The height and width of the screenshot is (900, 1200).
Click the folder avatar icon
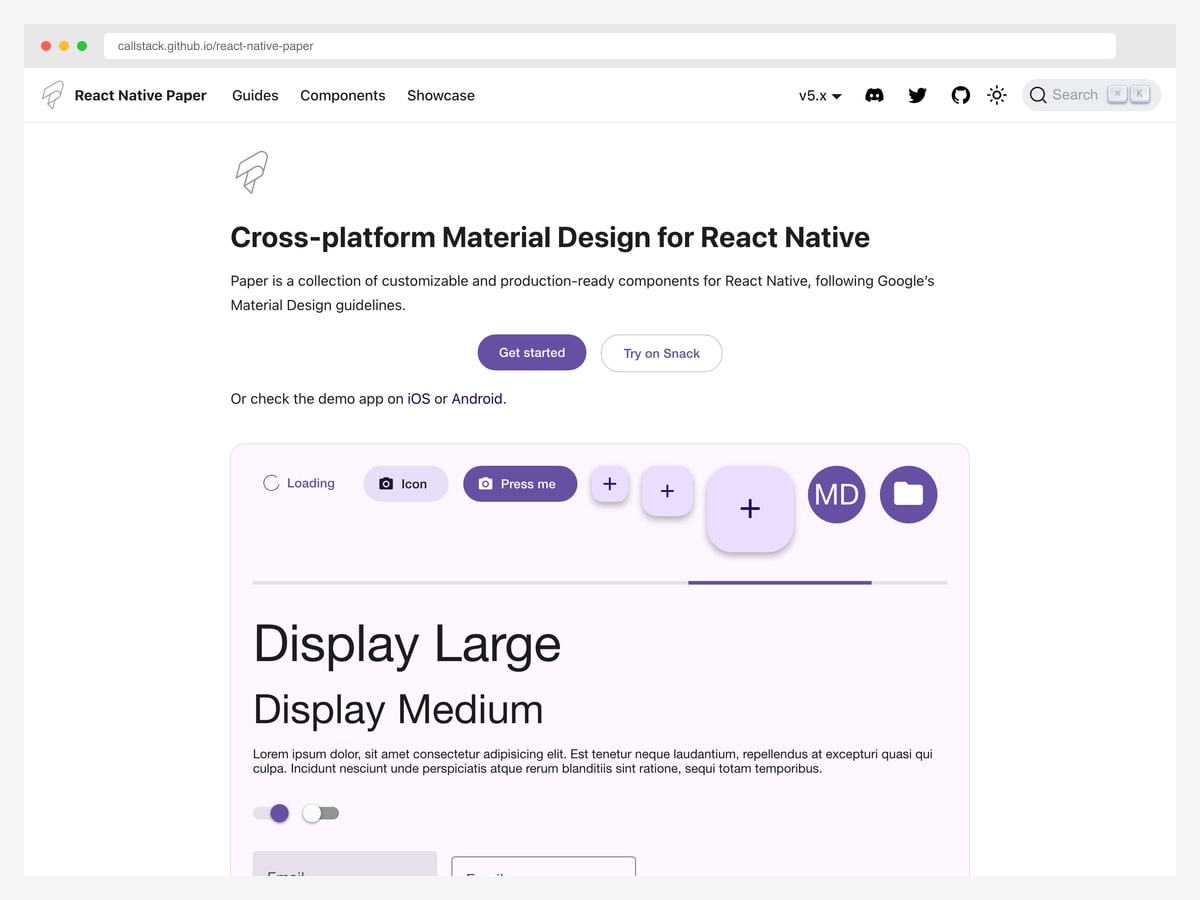point(908,494)
